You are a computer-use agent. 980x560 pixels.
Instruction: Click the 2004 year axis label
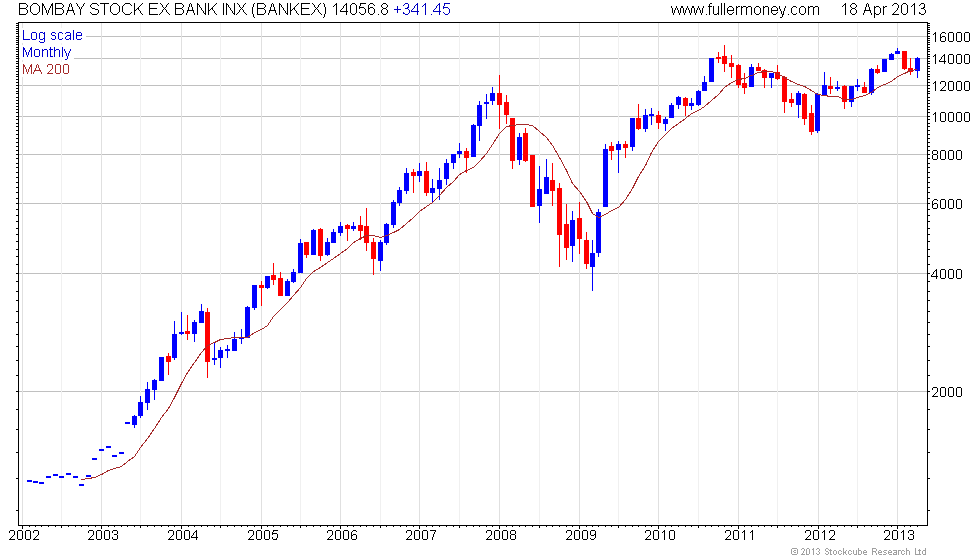182,535
